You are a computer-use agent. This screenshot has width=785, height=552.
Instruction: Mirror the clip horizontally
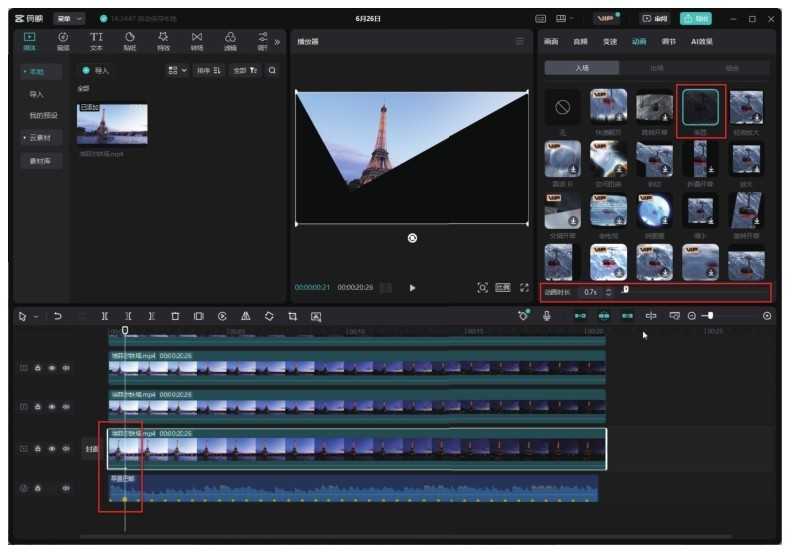point(246,316)
